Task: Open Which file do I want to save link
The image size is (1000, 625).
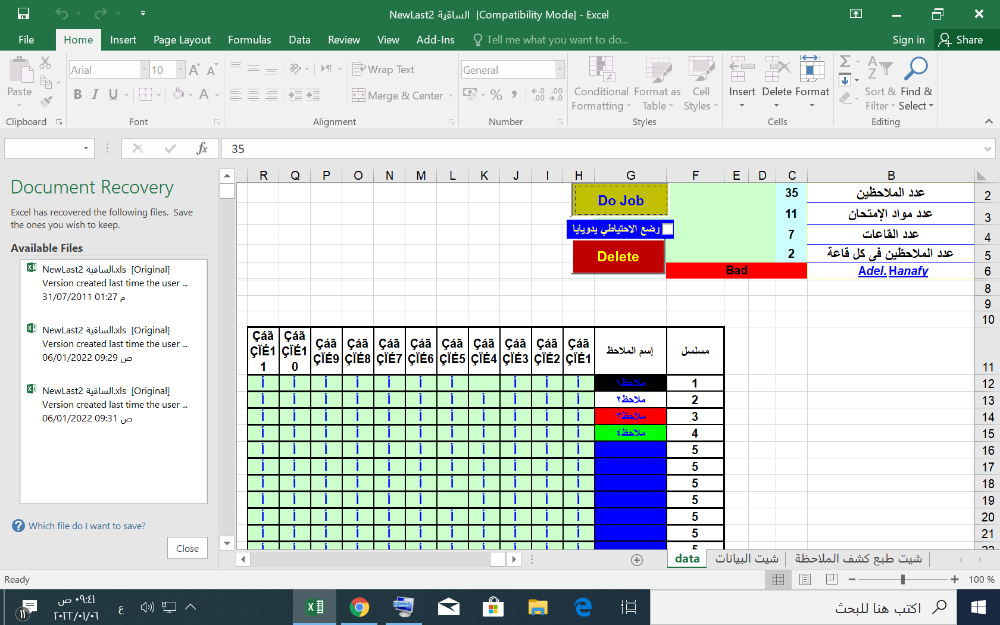Action: (x=87, y=526)
